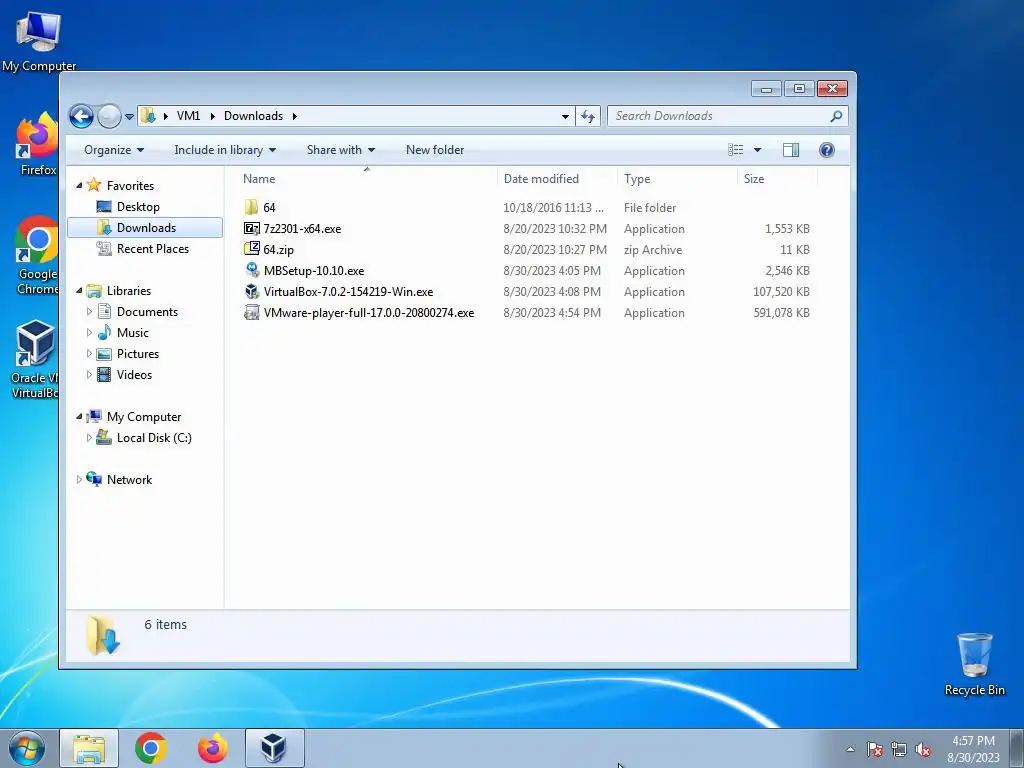Open the Include in library menu
Viewport: 1024px width, 768px height.
(225, 150)
